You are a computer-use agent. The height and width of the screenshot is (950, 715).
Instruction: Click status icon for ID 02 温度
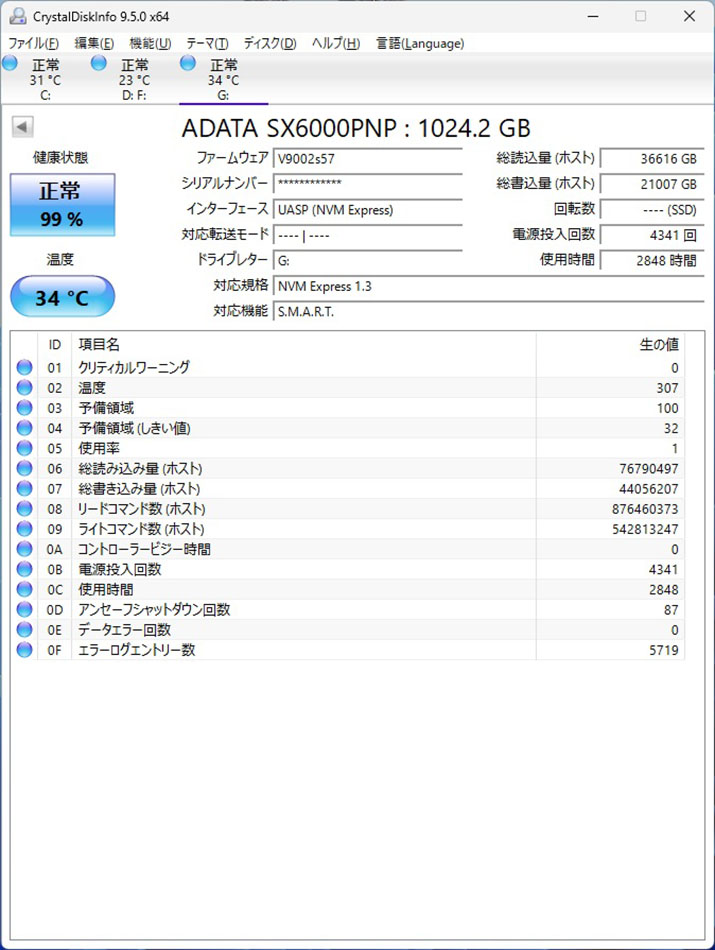click(x=24, y=388)
